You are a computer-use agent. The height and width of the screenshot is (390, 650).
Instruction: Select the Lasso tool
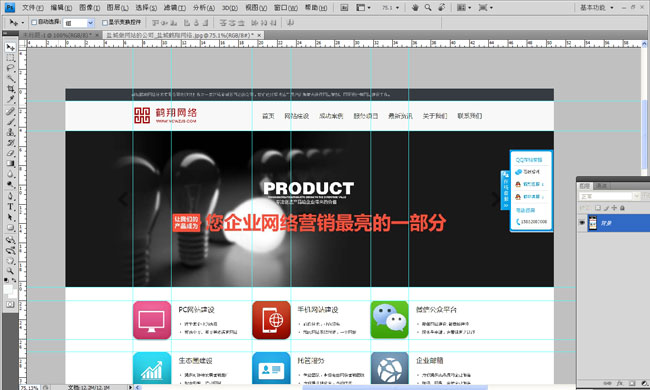[x=10, y=68]
